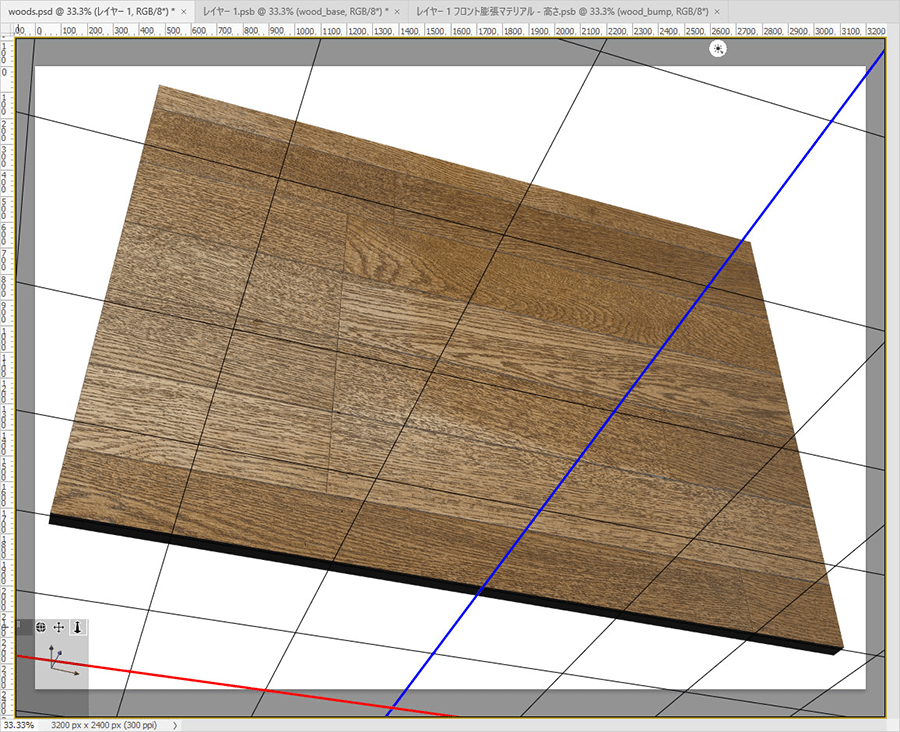The width and height of the screenshot is (900, 732).
Task: Select the 3D Dolly camera icon
Action: click(x=77, y=628)
